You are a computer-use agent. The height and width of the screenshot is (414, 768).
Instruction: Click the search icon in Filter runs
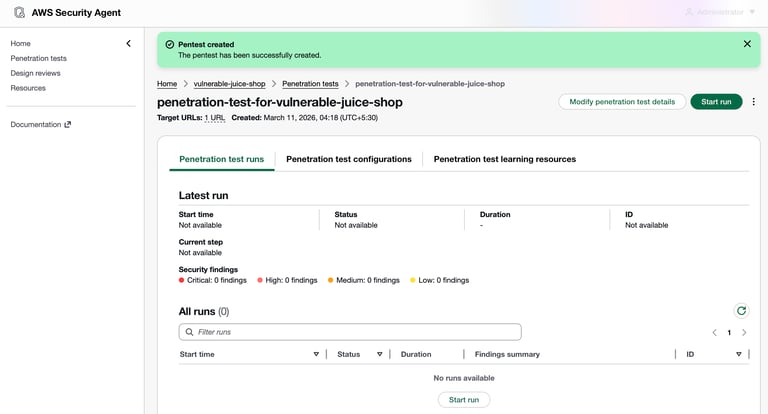190,332
